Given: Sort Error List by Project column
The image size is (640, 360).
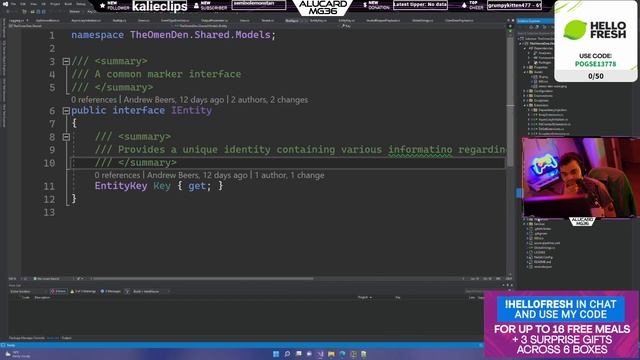Looking at the screenshot, I should (365, 298).
